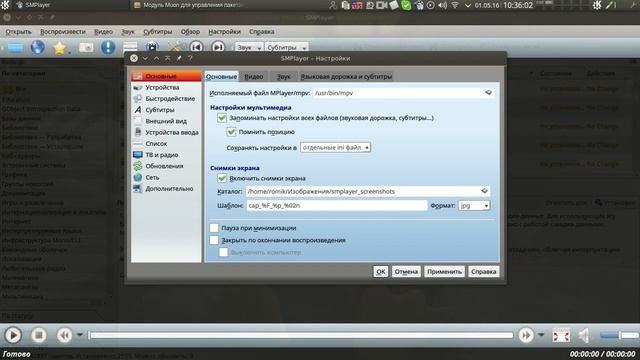Click the rewind button in control bar
The image size is (640, 360).
64,335
